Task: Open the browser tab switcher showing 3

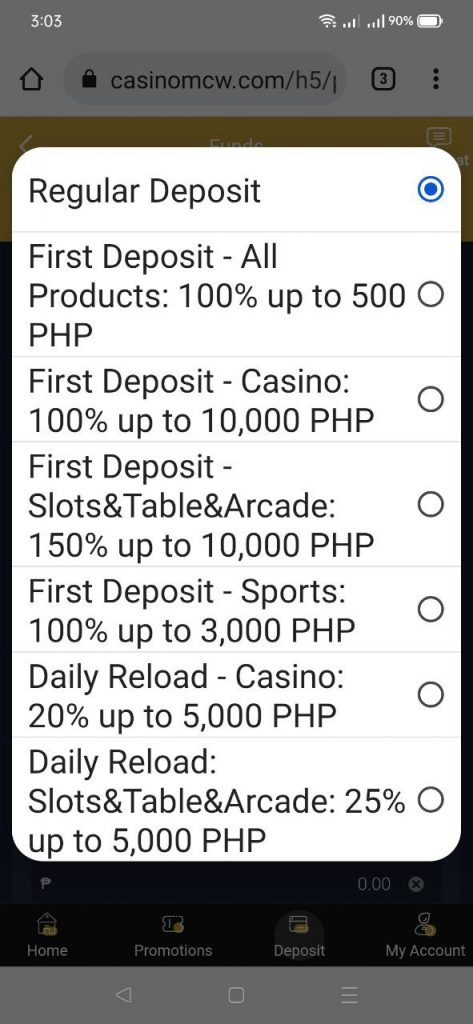Action: coord(383,80)
